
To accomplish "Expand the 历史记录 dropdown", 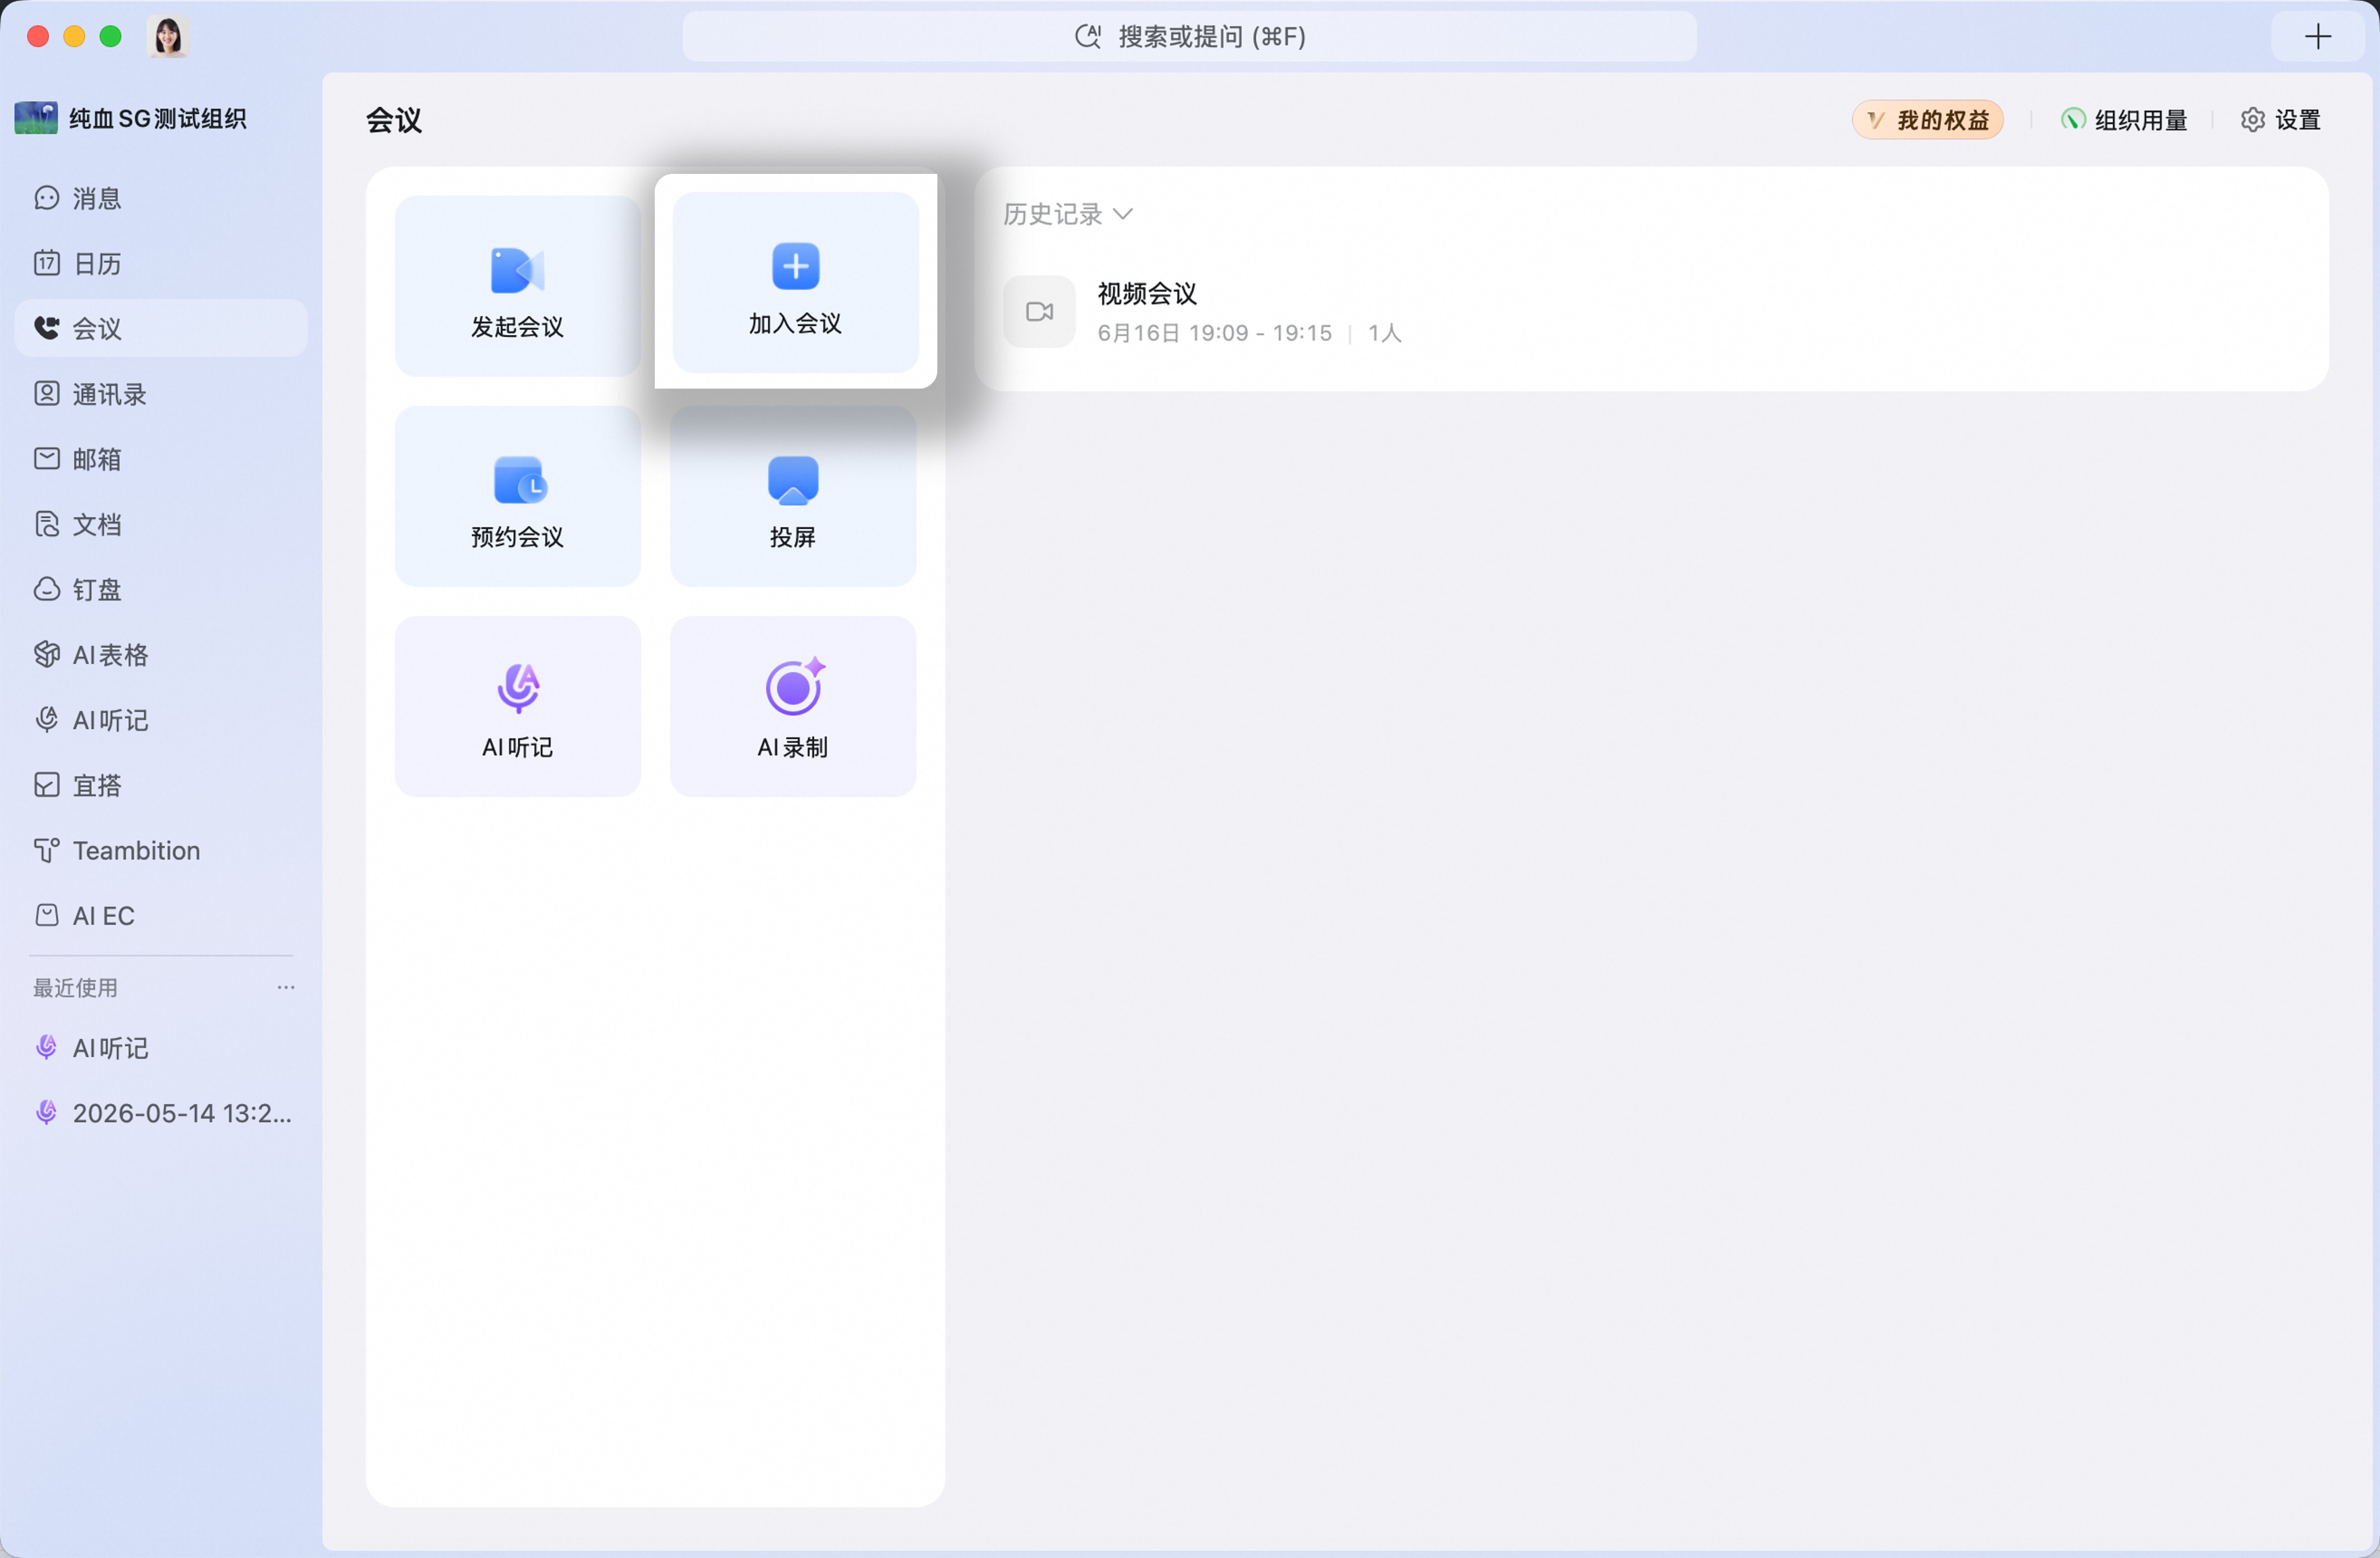I will 1067,214.
